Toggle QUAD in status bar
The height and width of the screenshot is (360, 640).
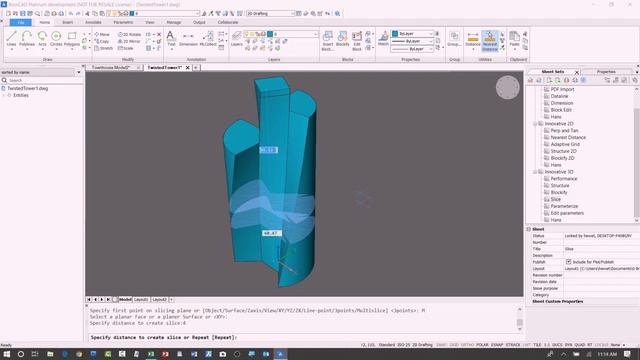(x=580, y=345)
